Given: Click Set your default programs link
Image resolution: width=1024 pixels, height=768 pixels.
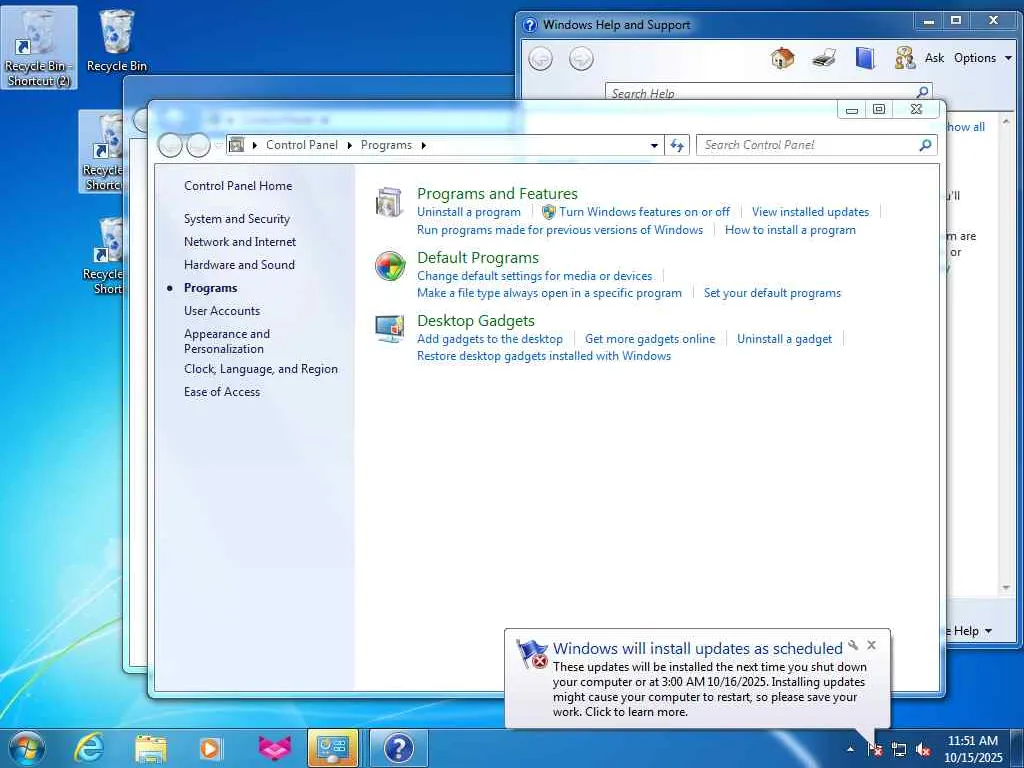Looking at the screenshot, I should pyautogui.click(x=772, y=293).
